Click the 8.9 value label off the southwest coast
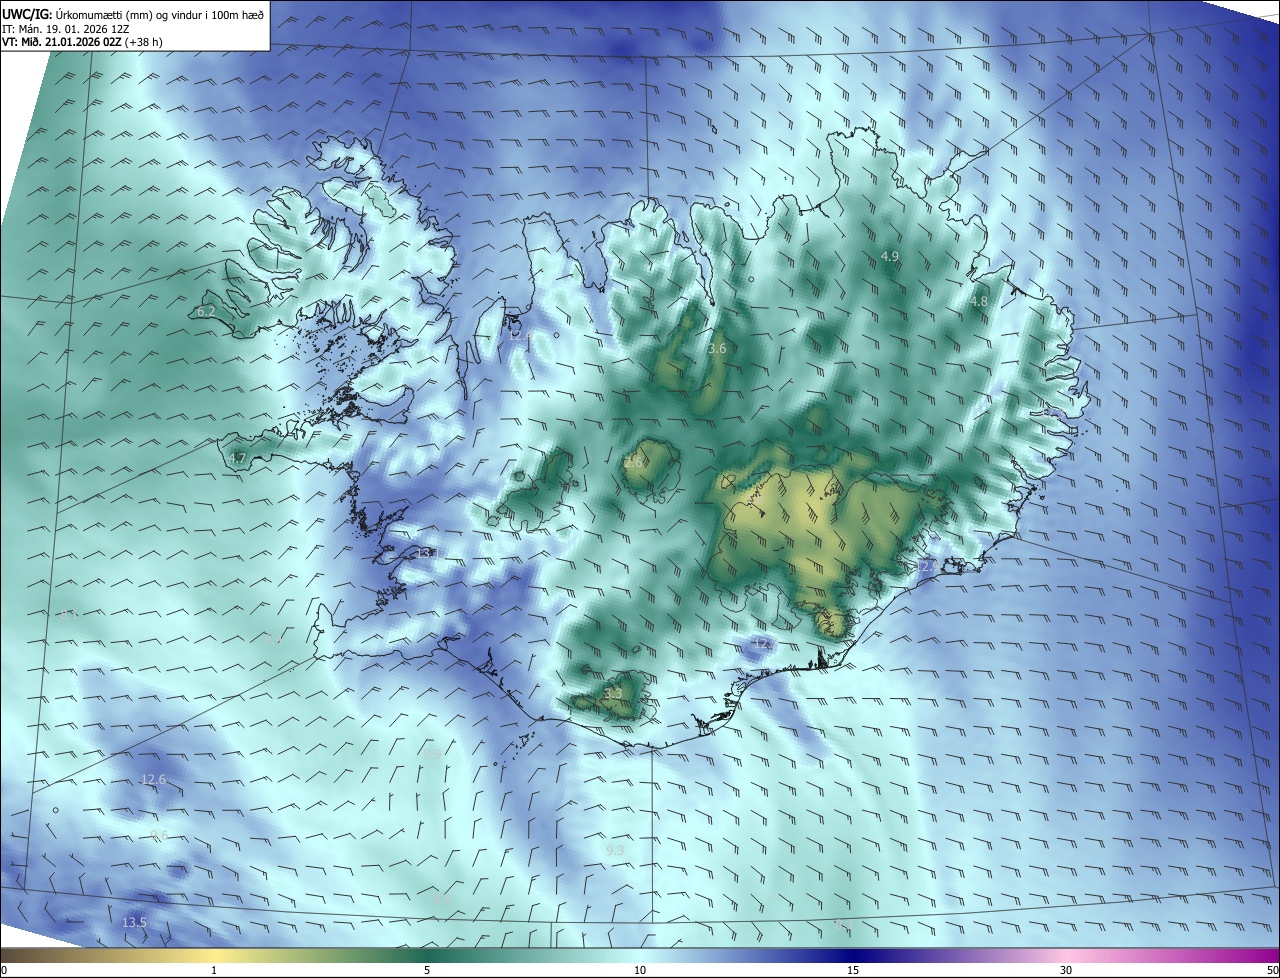The height and width of the screenshot is (978, 1280). tap(432, 755)
